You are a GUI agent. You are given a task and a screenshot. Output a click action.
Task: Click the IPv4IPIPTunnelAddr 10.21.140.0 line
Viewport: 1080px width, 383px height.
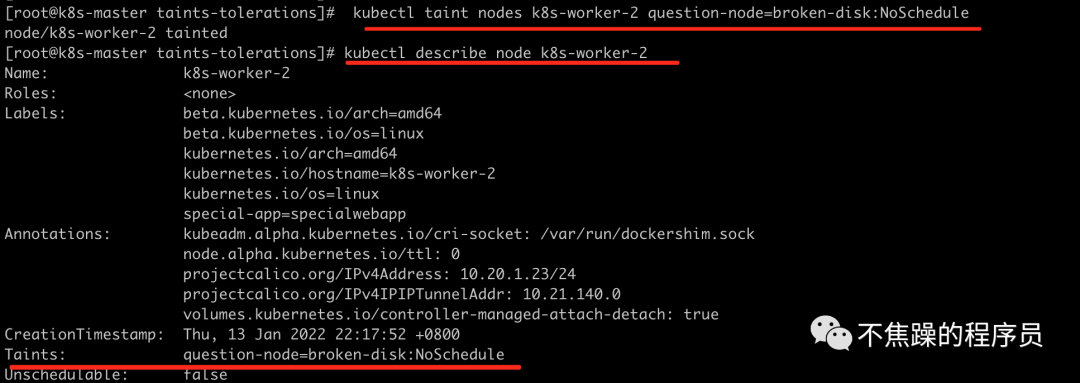point(402,294)
